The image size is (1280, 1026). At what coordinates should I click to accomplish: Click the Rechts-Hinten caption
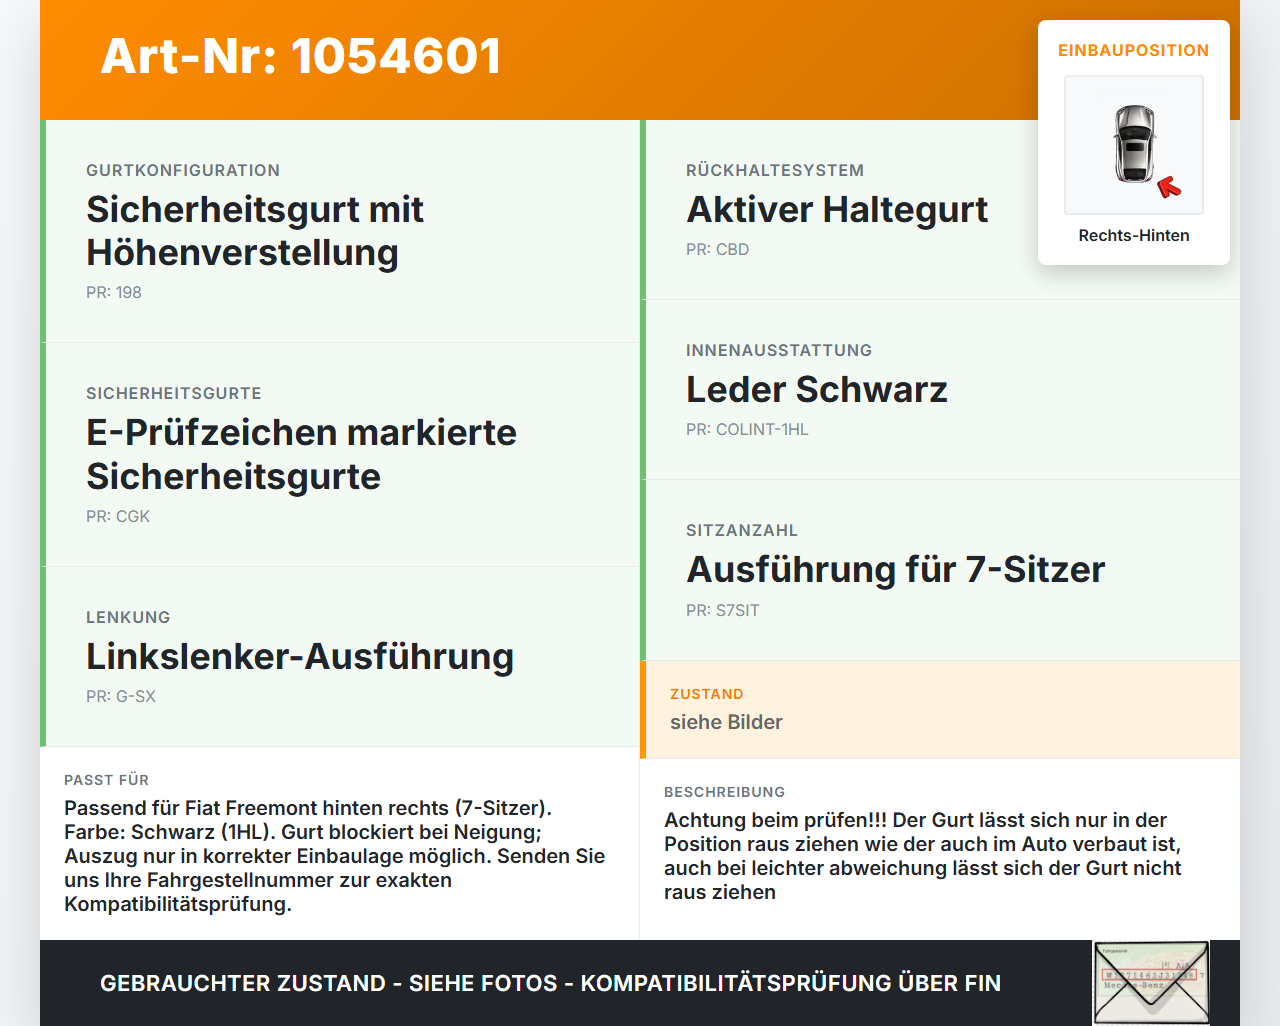1134,235
